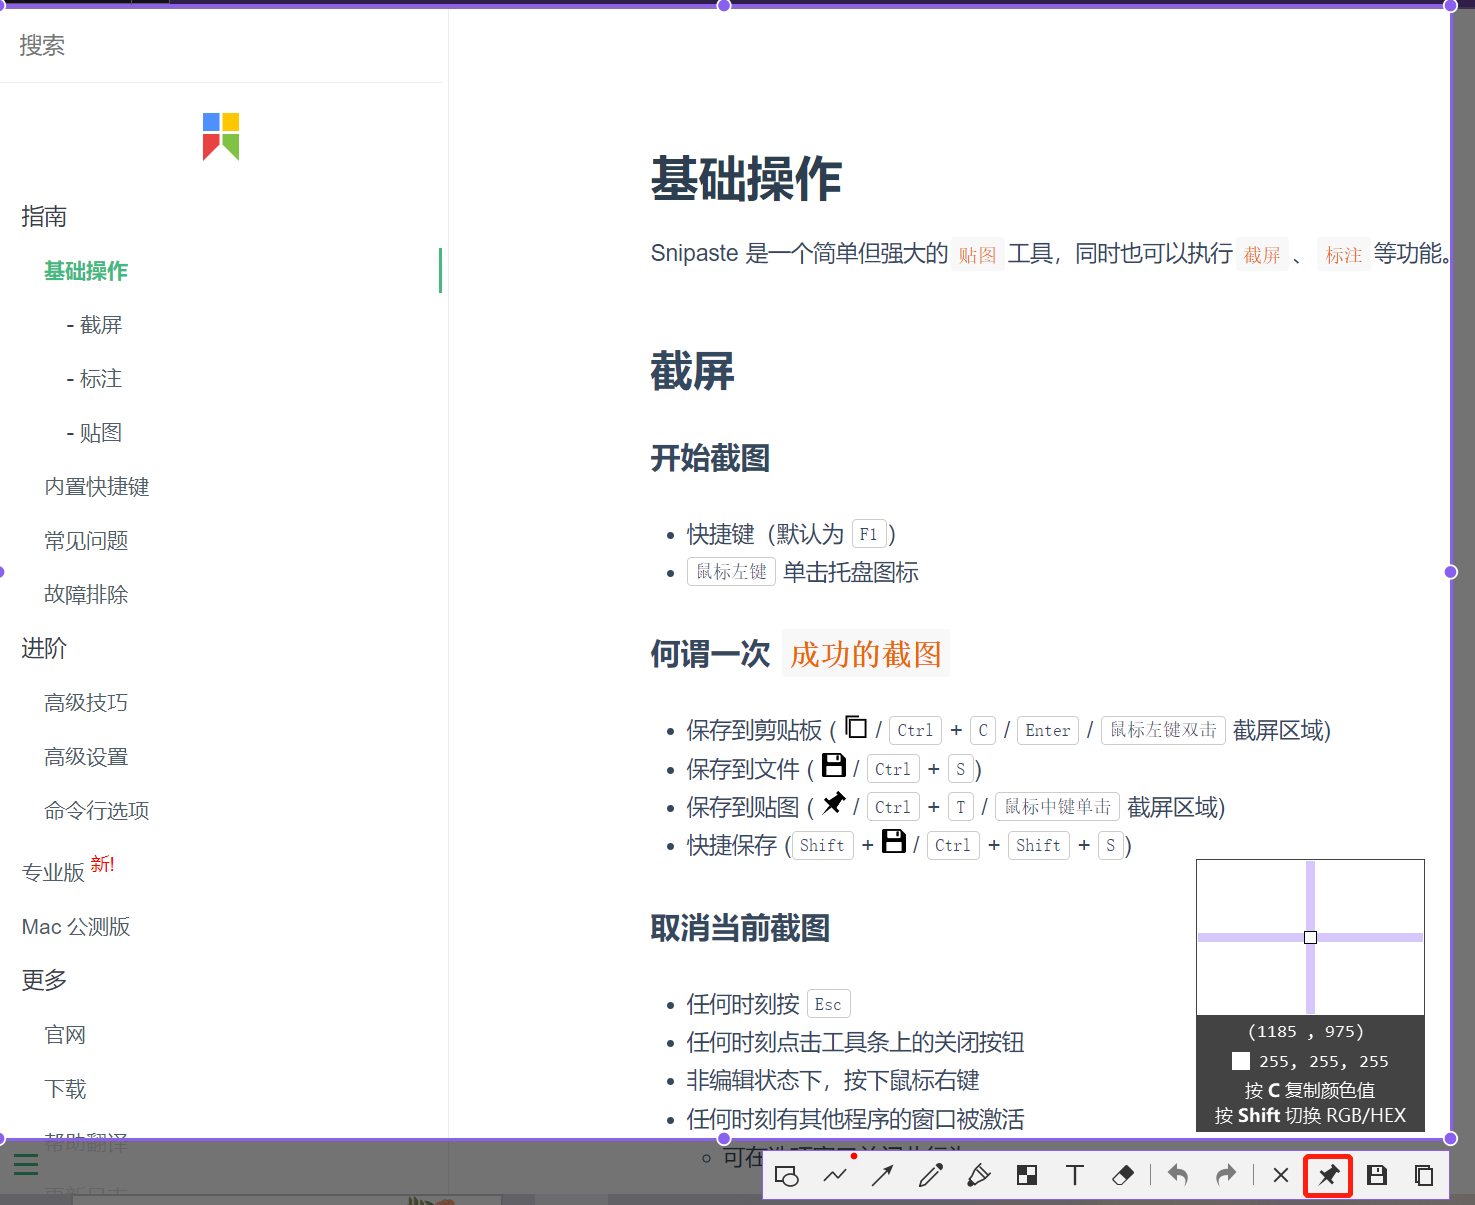Select the pencil tool in toolbar
The height and width of the screenshot is (1205, 1475).
click(931, 1175)
